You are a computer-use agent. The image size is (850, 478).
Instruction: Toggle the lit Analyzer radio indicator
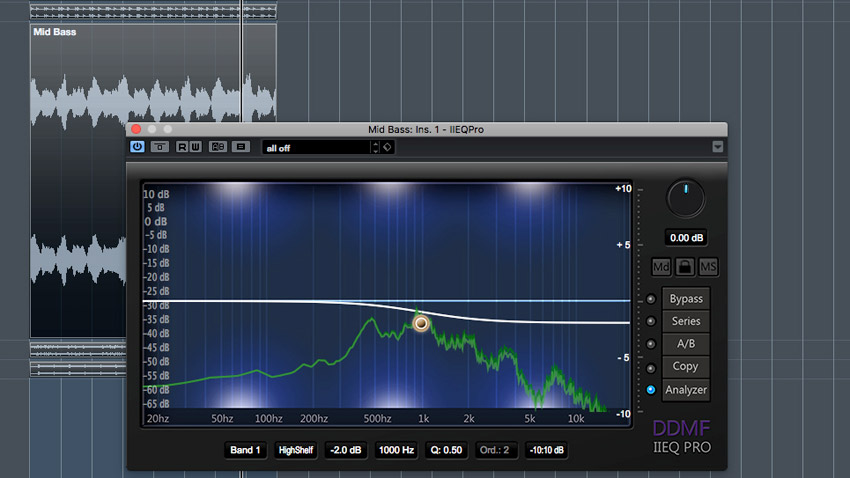[651, 390]
